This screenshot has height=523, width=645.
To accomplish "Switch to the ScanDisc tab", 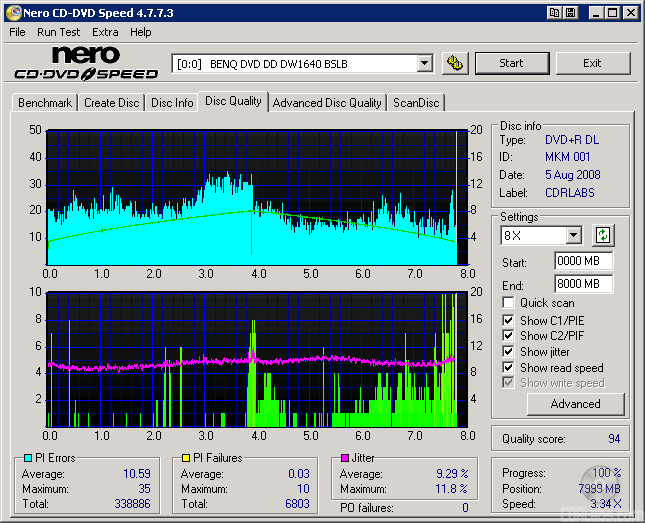I will (x=416, y=102).
